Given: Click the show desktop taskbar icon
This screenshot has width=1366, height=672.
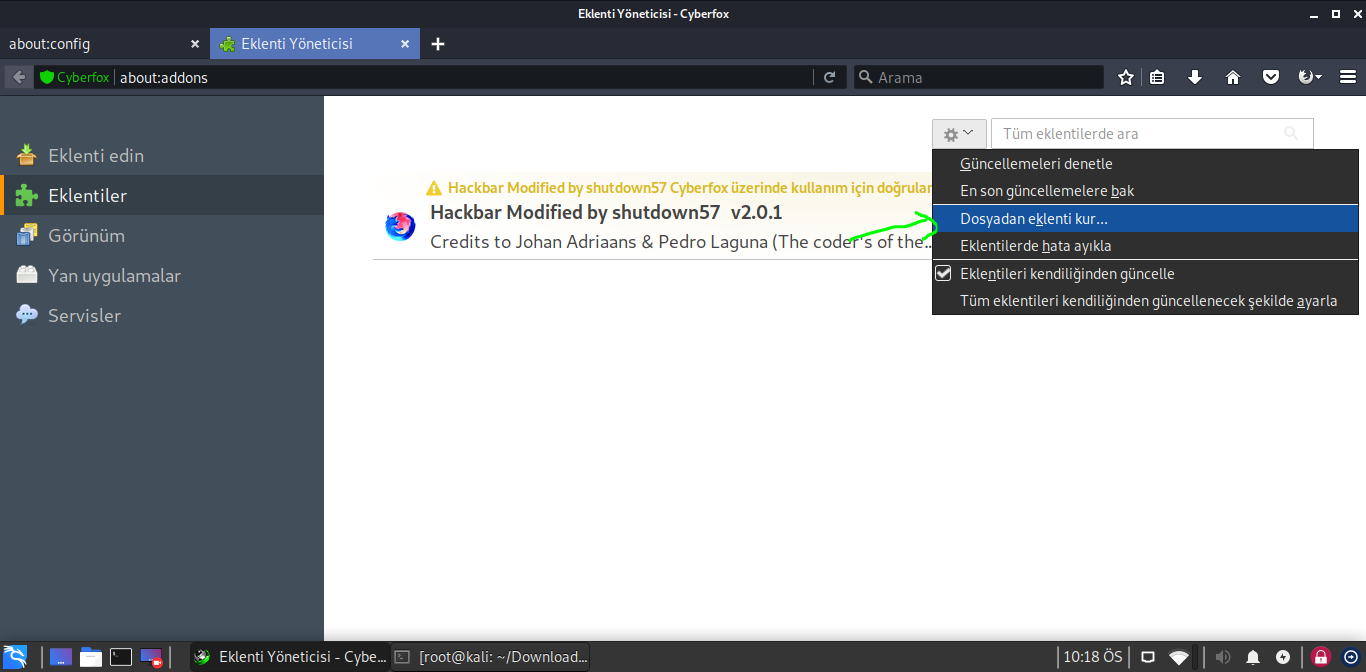Looking at the screenshot, I should pos(61,657).
